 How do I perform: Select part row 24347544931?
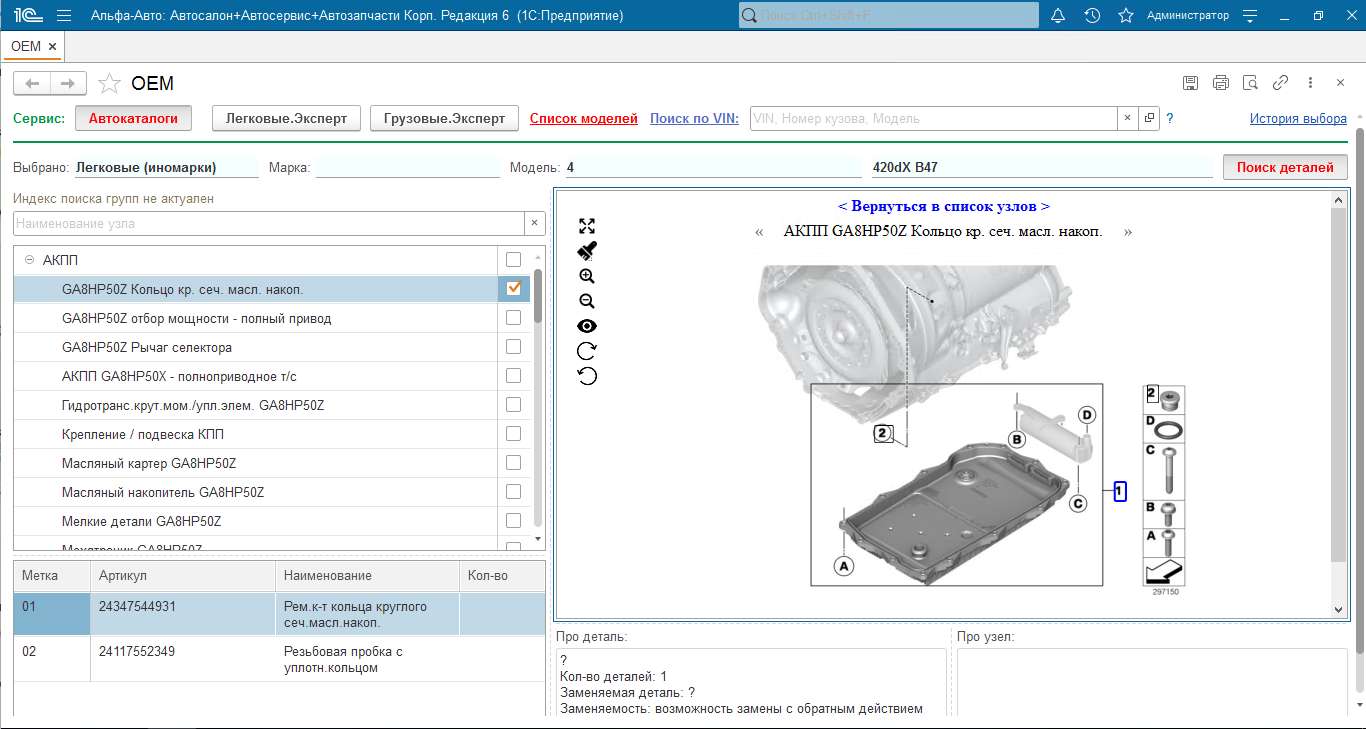pyautogui.click(x=279, y=614)
